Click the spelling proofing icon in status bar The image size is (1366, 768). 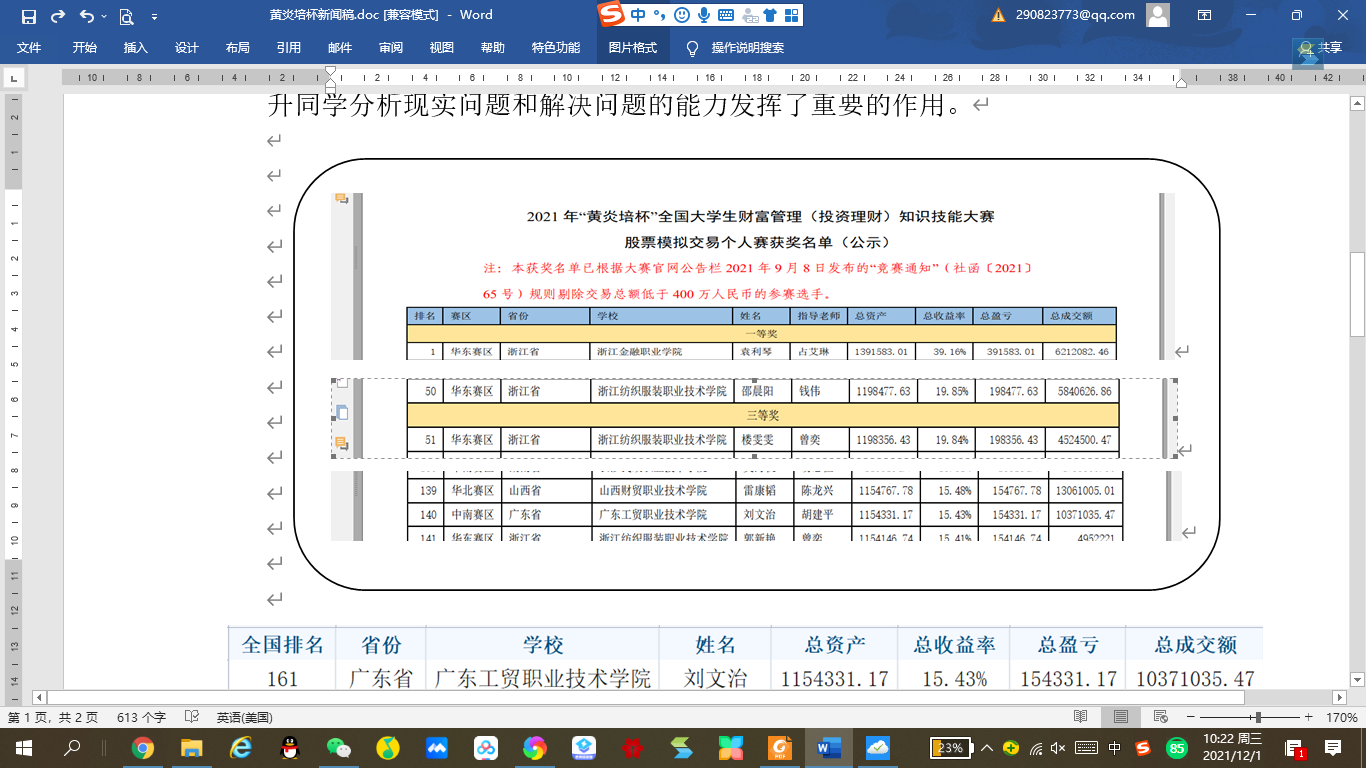pyautogui.click(x=191, y=717)
